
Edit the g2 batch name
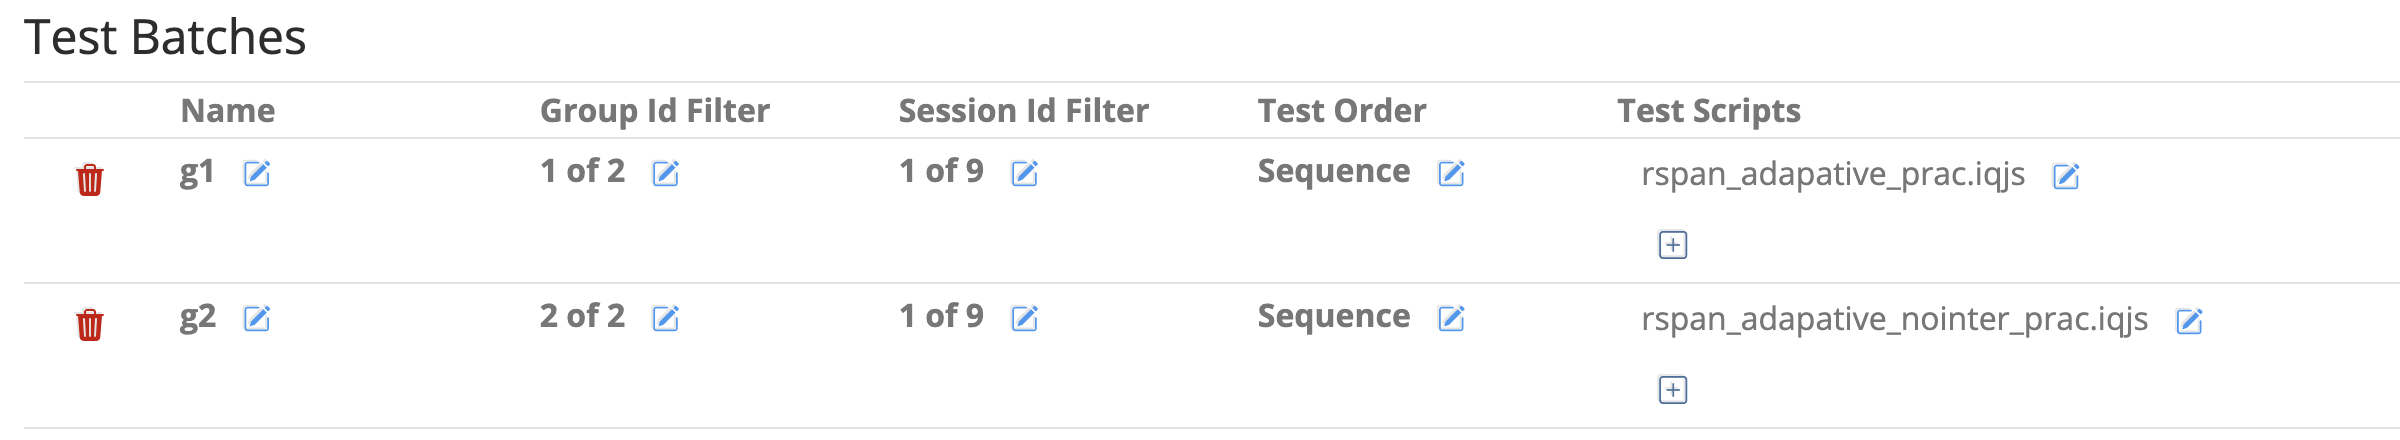257,319
